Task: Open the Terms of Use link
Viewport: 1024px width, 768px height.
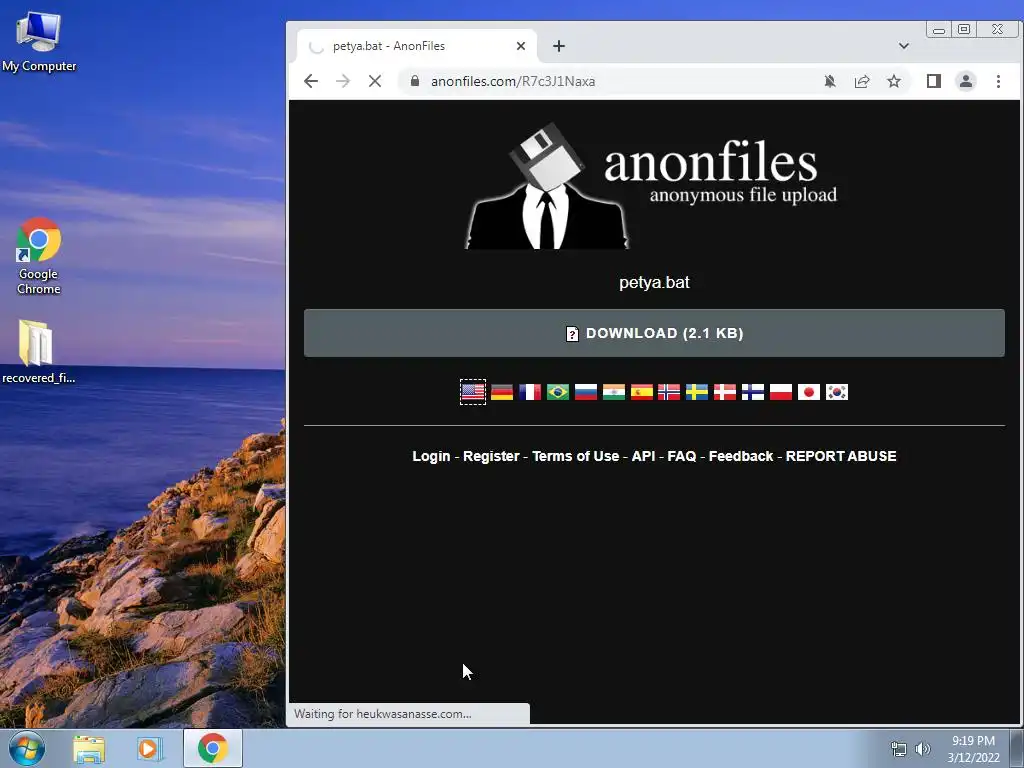Action: (575, 456)
